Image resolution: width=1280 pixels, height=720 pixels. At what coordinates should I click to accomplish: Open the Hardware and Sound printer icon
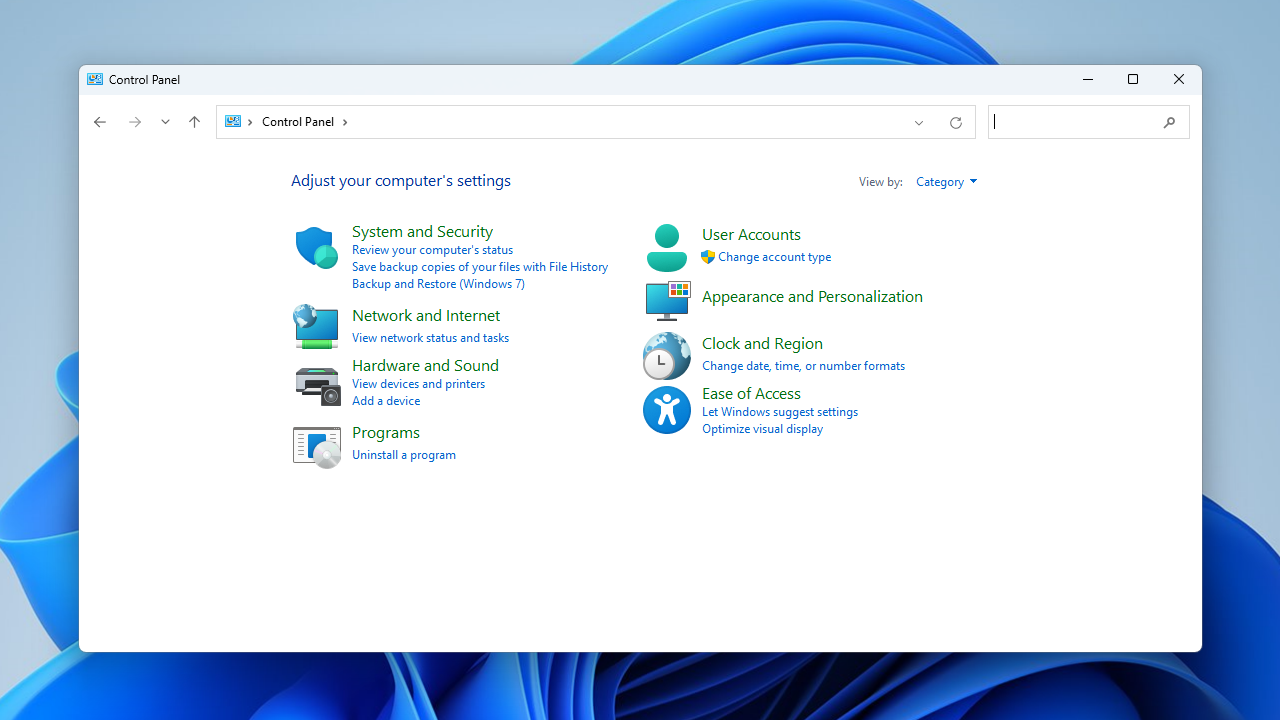[x=317, y=385]
